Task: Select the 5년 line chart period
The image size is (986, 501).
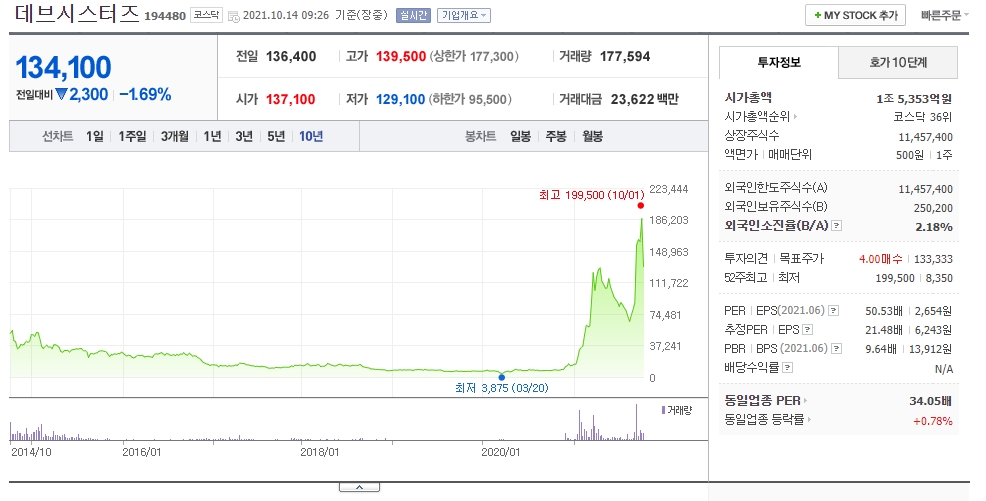Action: point(276,136)
